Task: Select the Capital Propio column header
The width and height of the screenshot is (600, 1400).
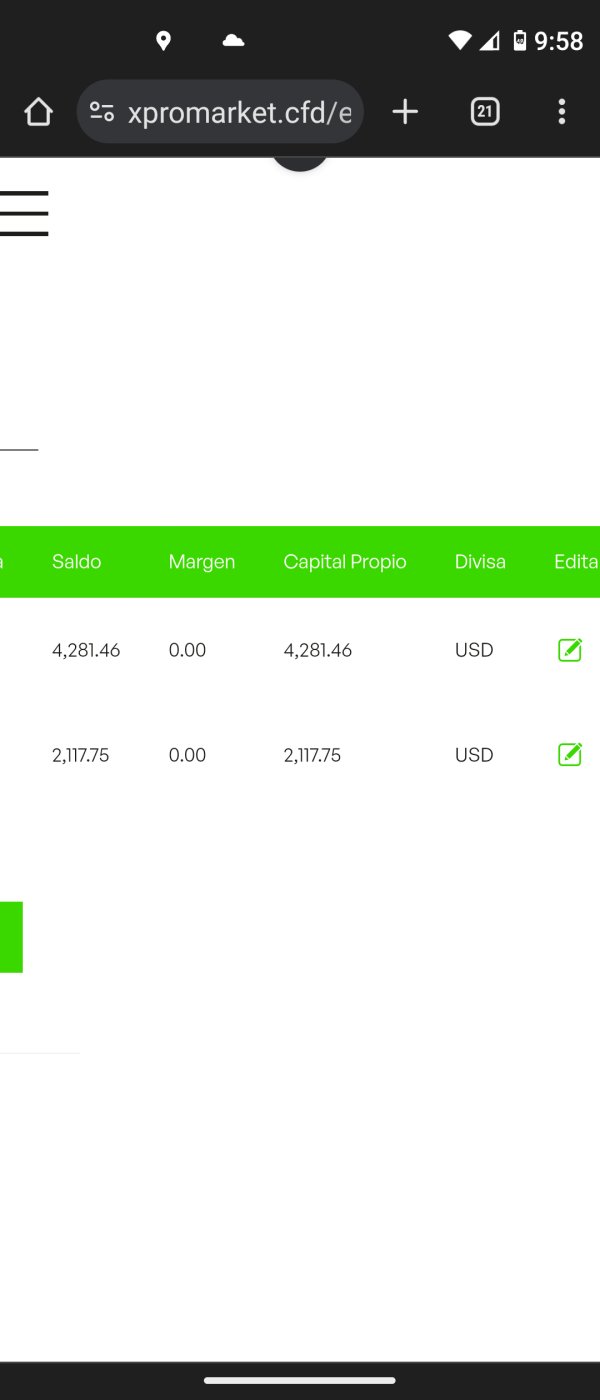Action: 345,562
